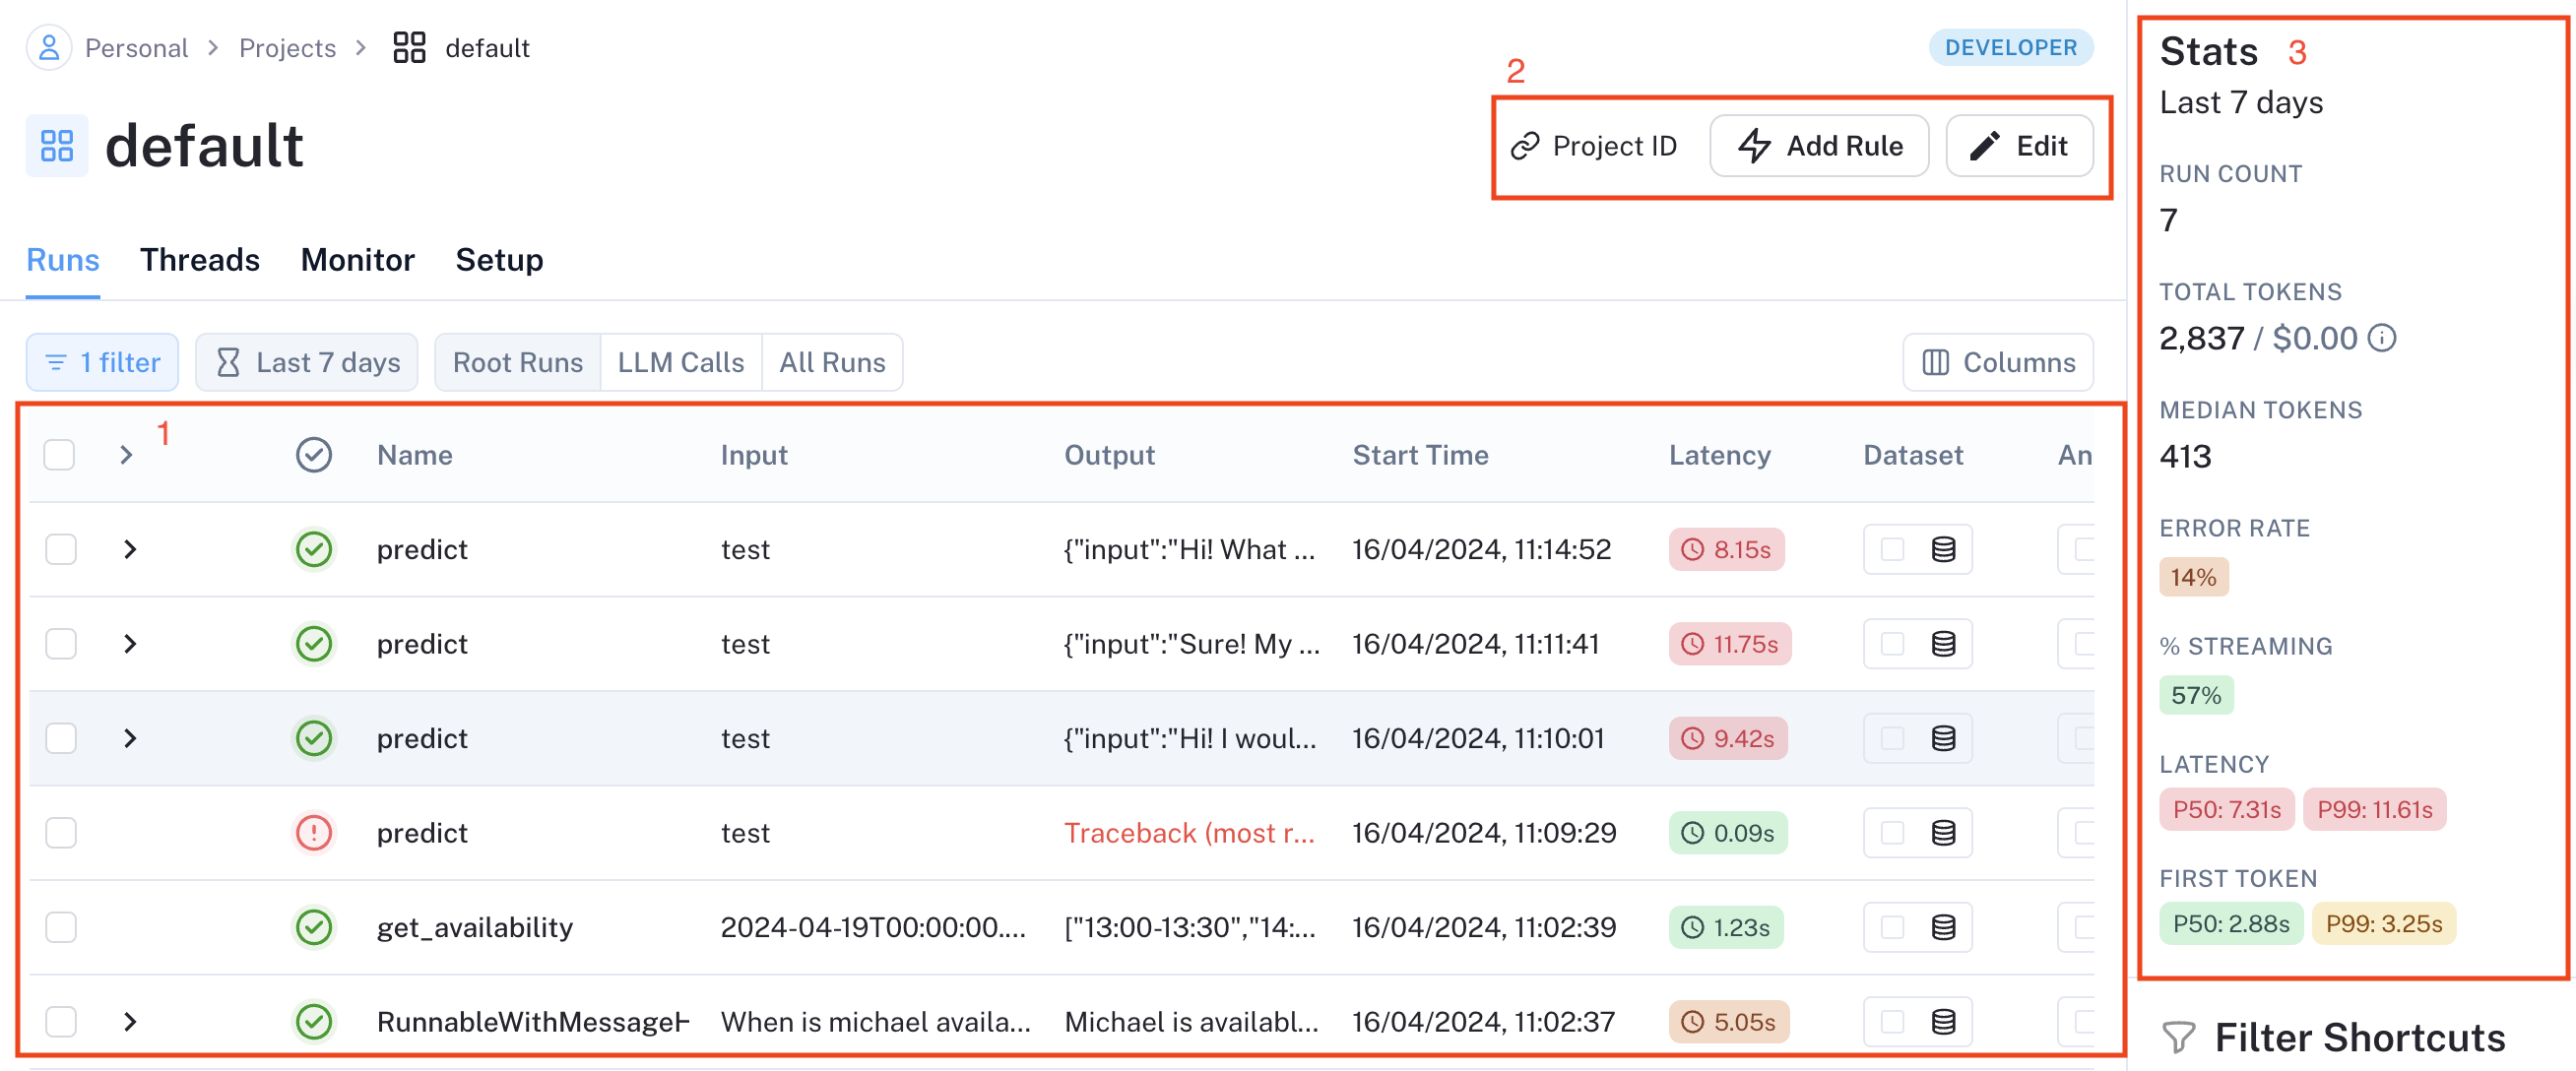2576x1071 pixels.
Task: Expand the RunnableWithMessageH run row
Action: pyautogui.click(x=128, y=1021)
